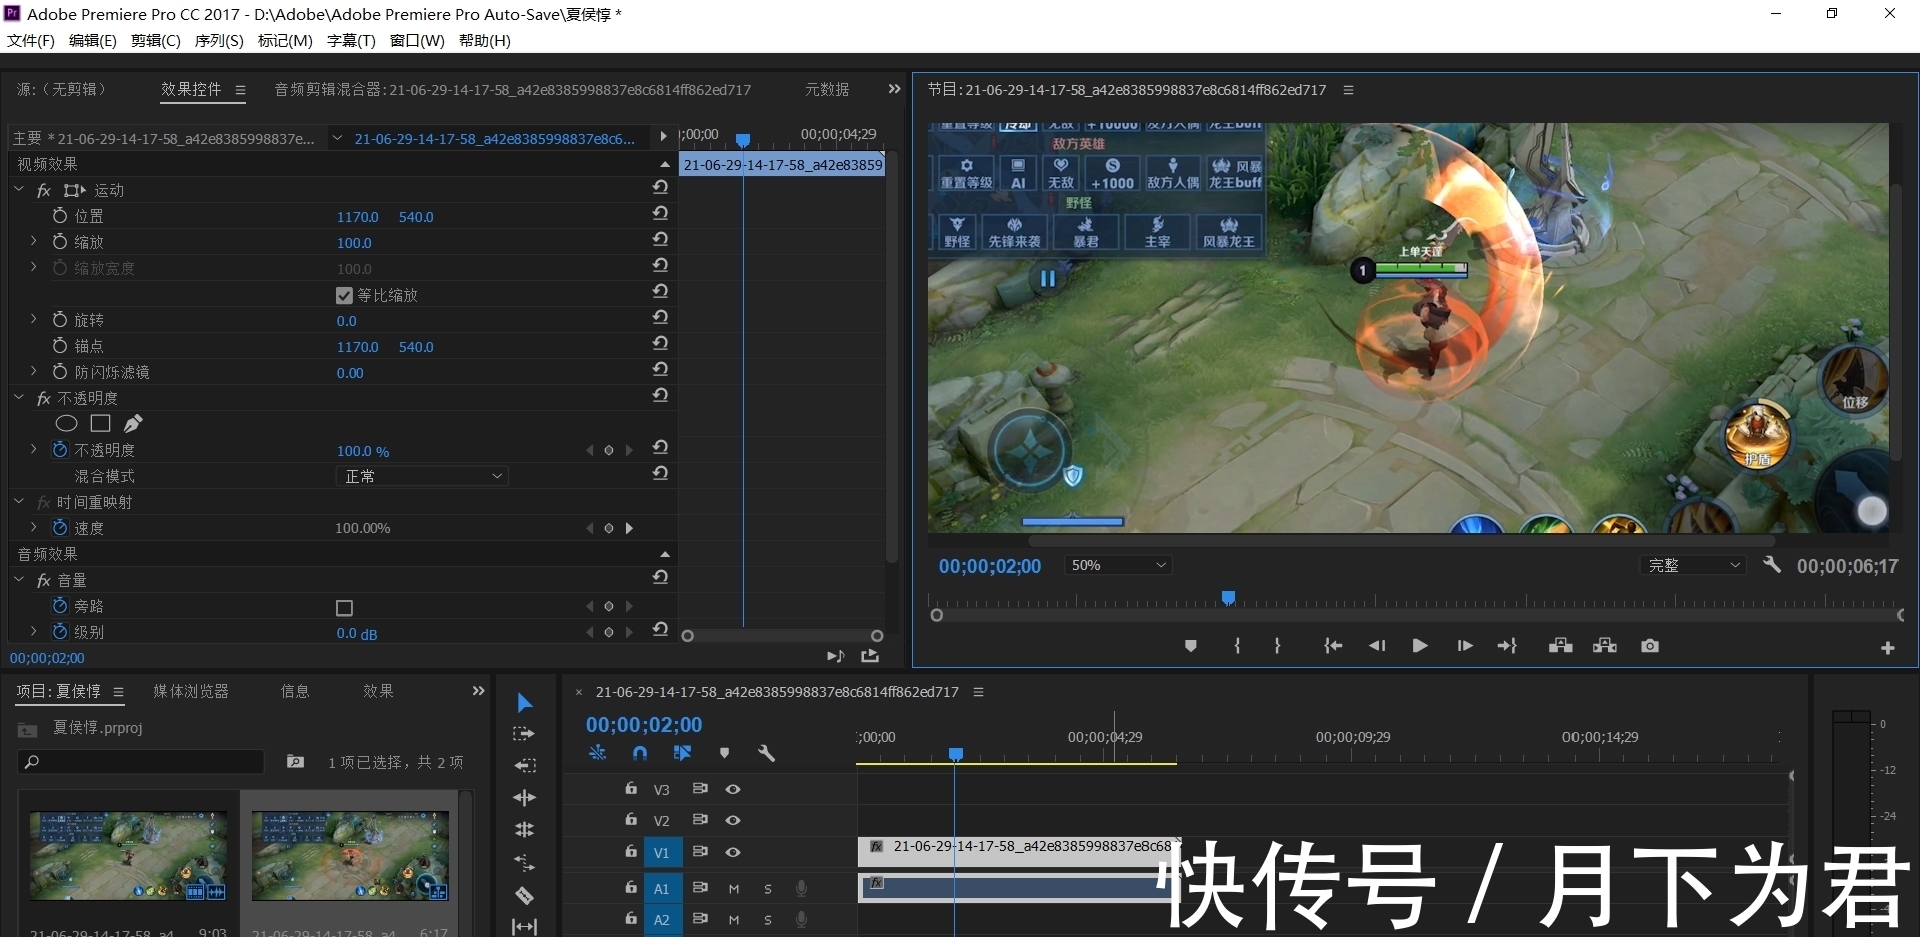Open Program monitor wrench settings

click(x=1772, y=565)
